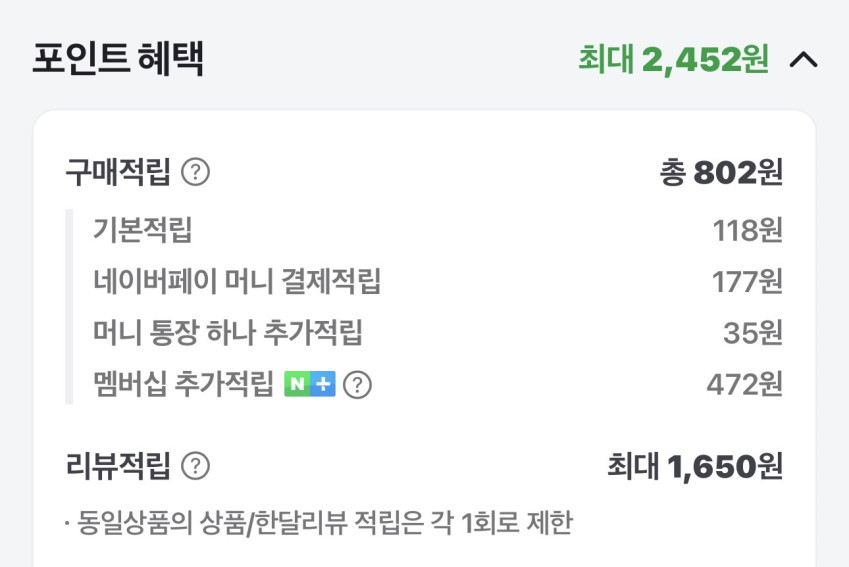
Task: Click the green and blue N+ membership badge
Action: (x=310, y=384)
